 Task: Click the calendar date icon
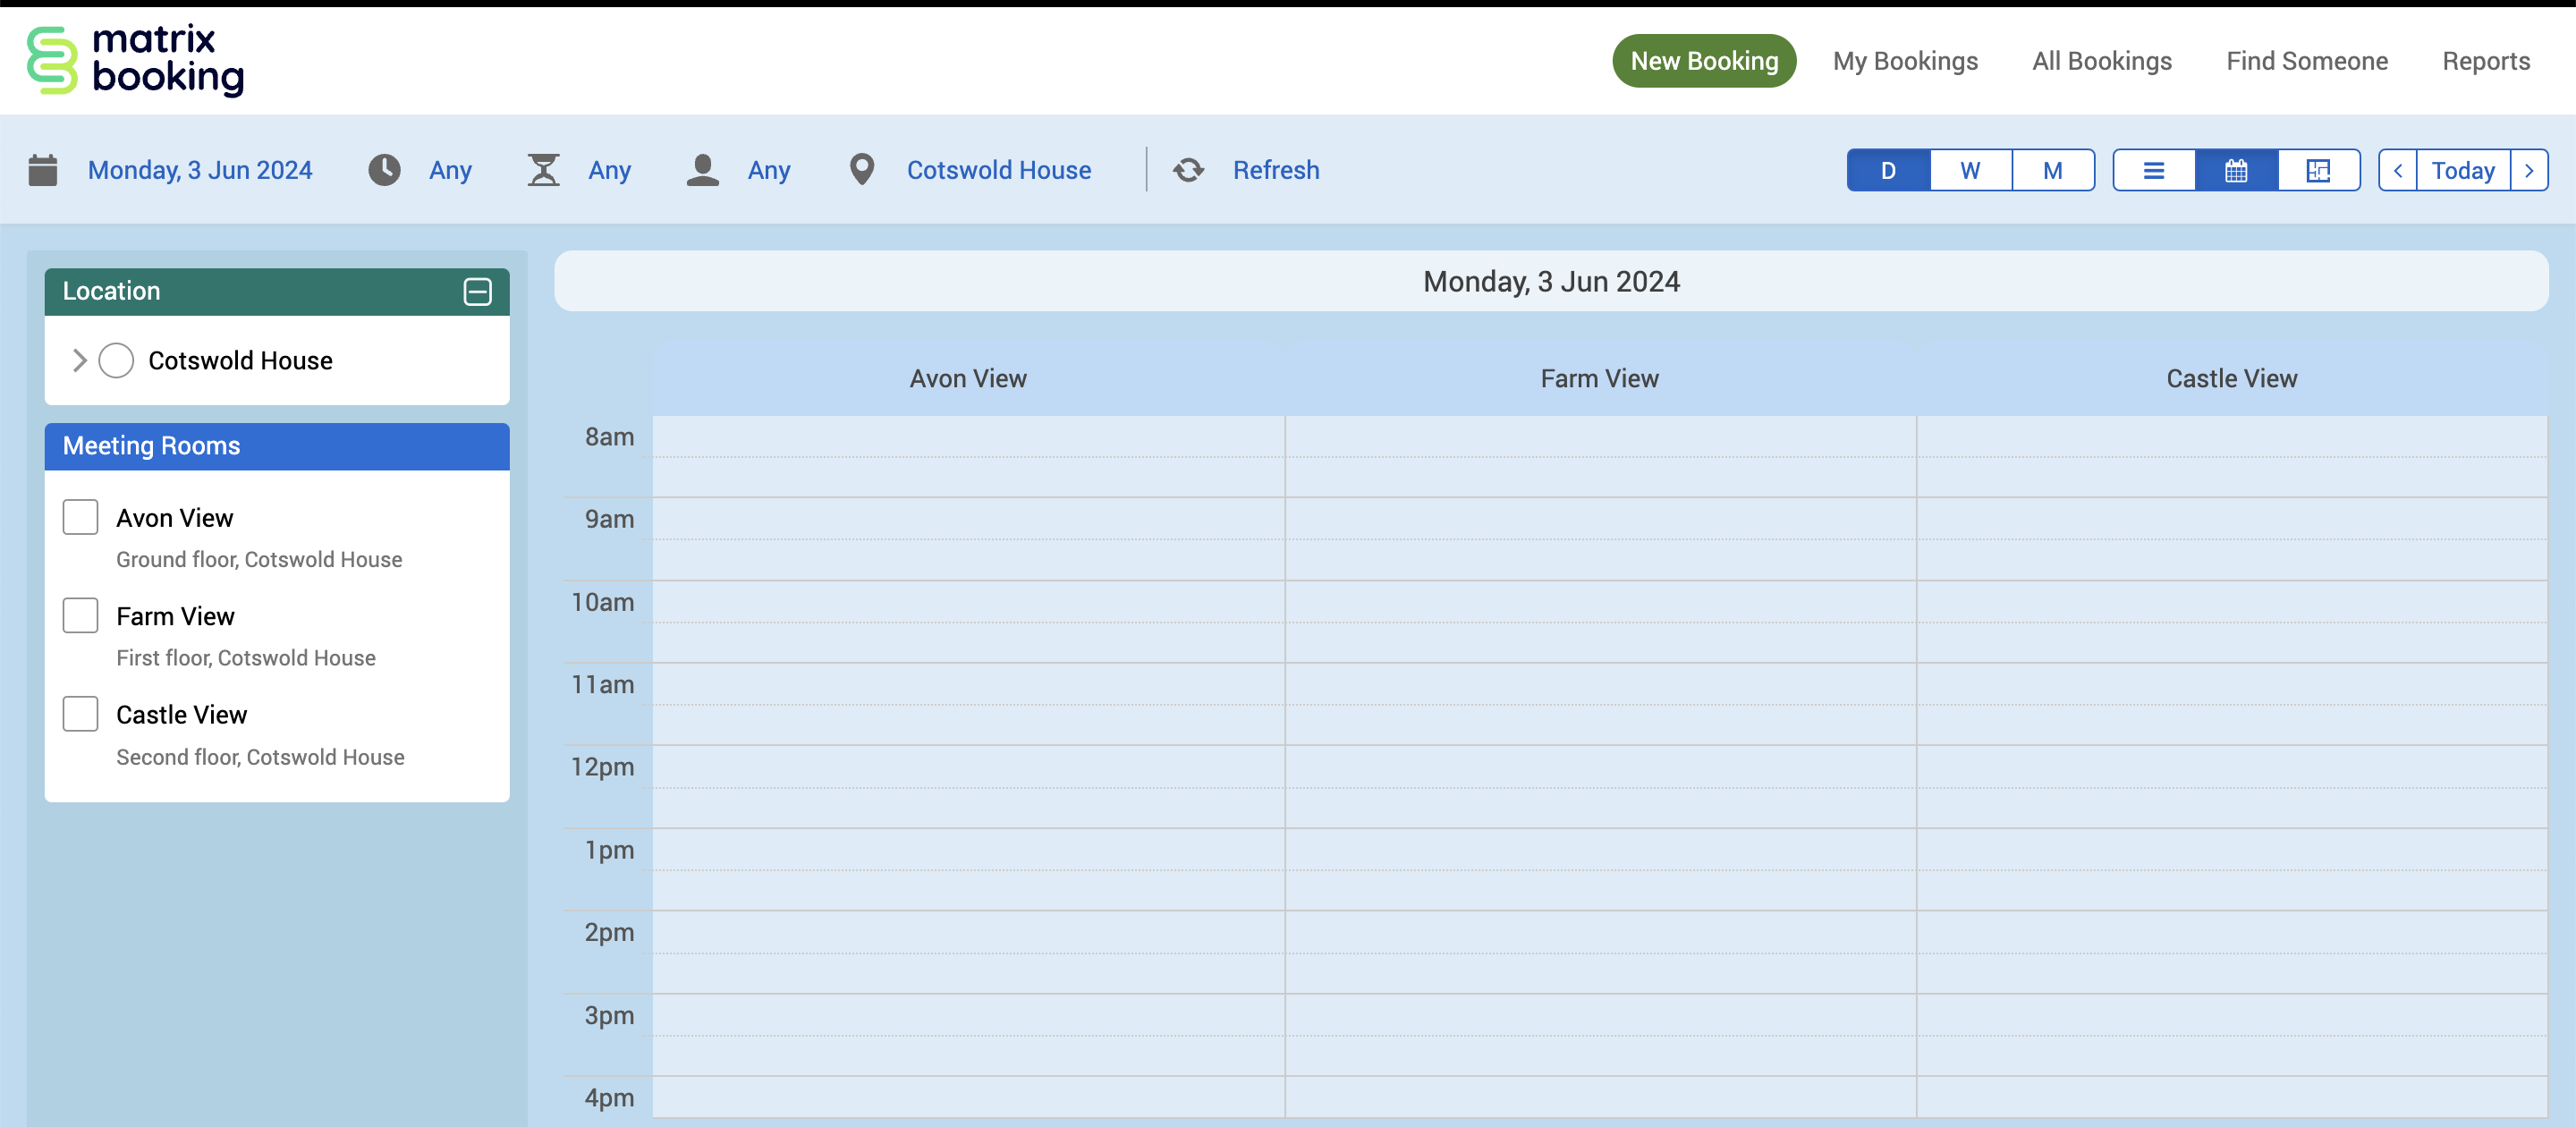coord(43,170)
